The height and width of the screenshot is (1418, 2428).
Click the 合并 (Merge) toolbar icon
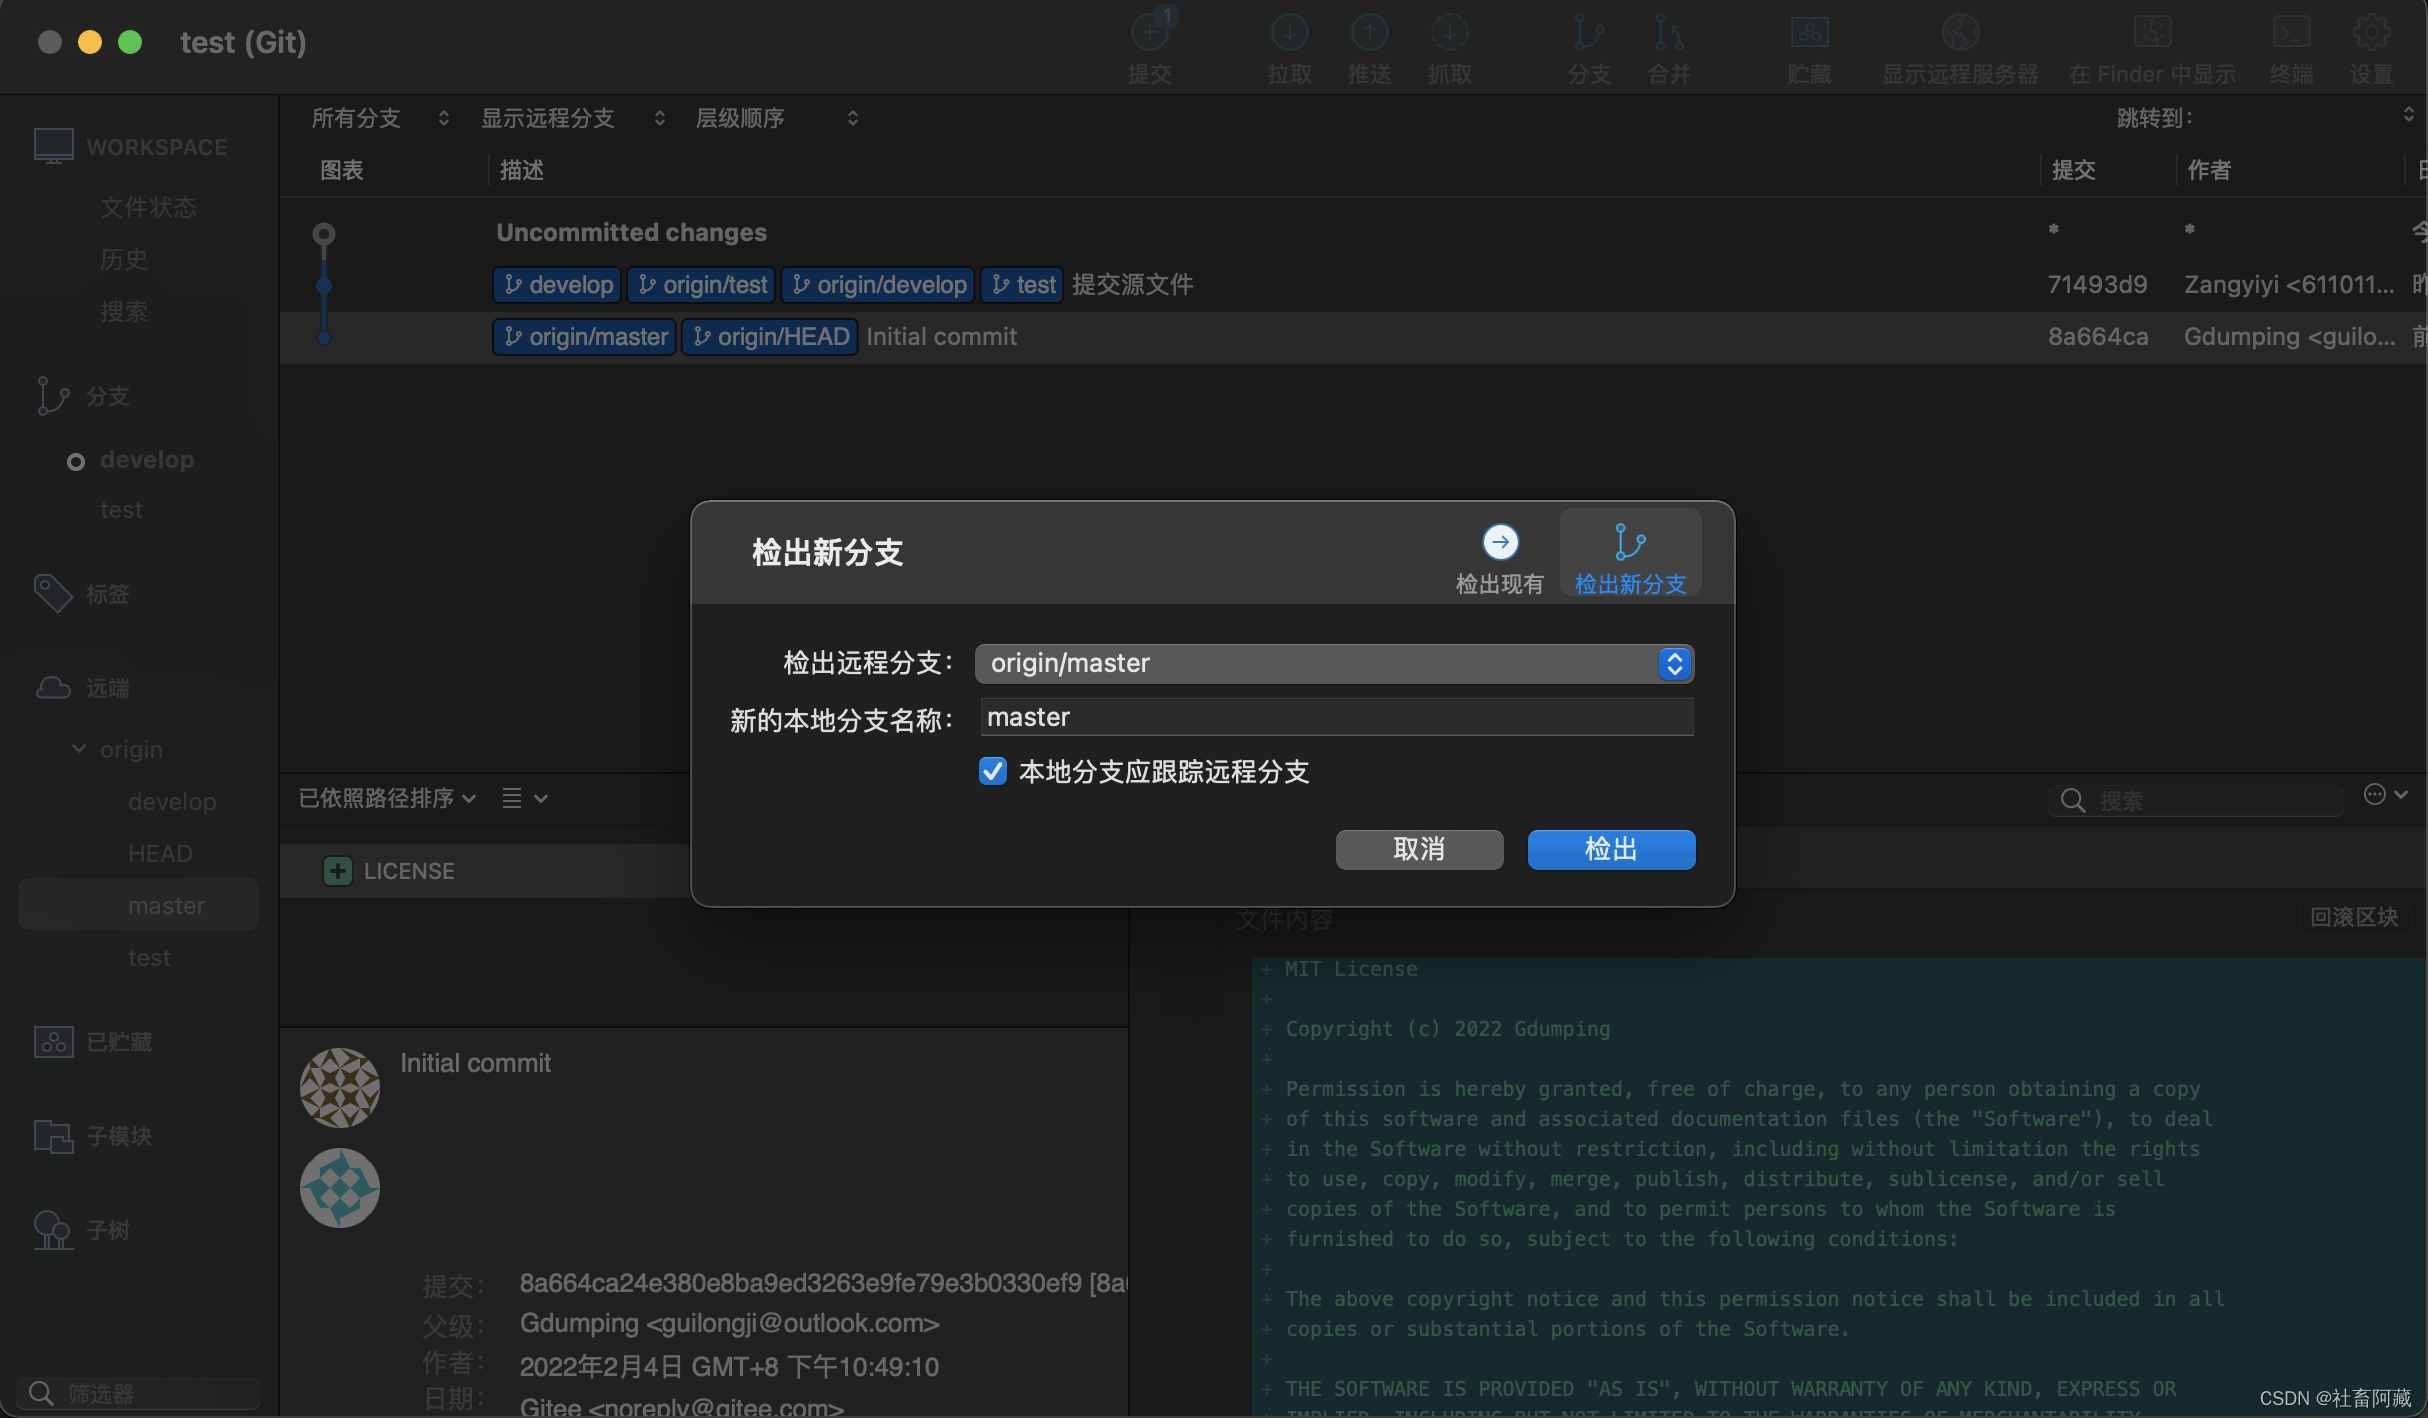(x=1668, y=34)
